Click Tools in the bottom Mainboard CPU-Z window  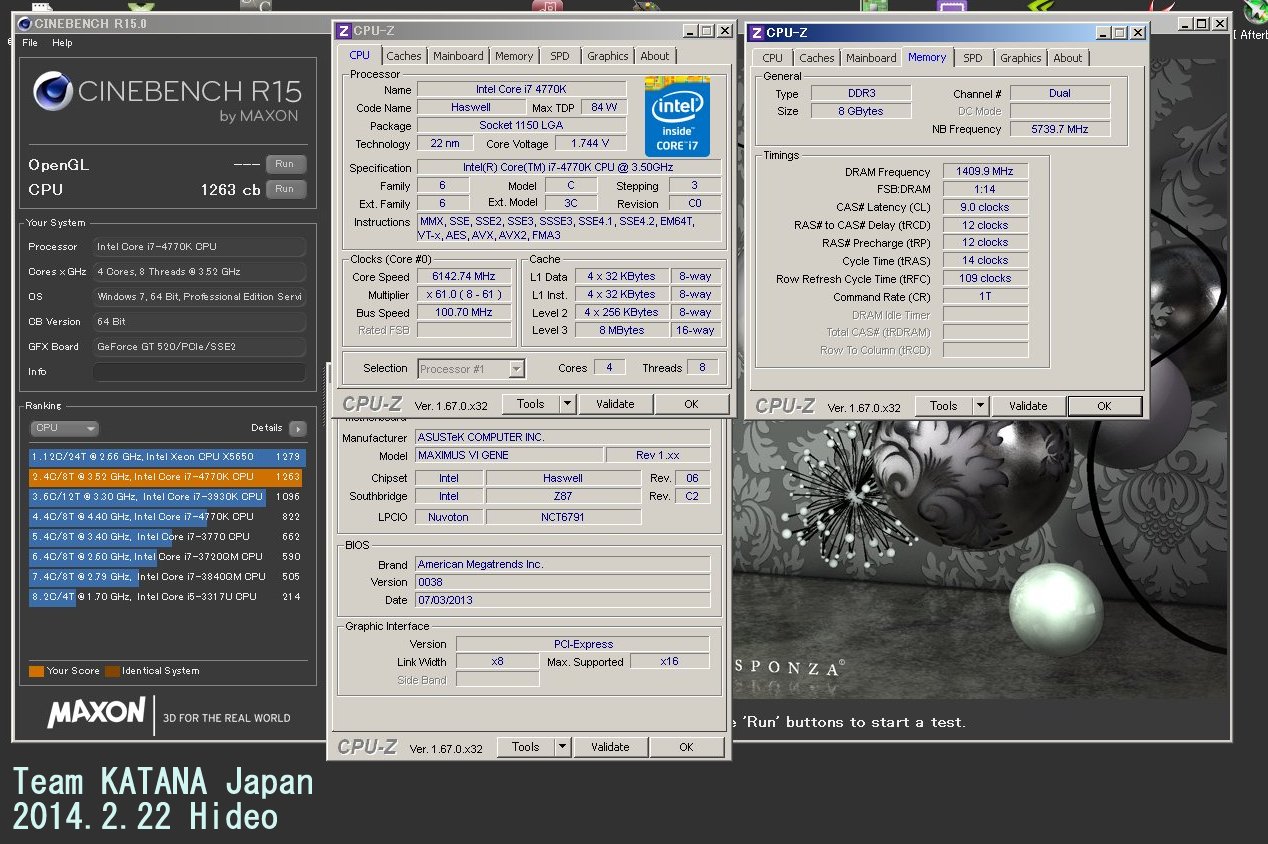(x=525, y=747)
